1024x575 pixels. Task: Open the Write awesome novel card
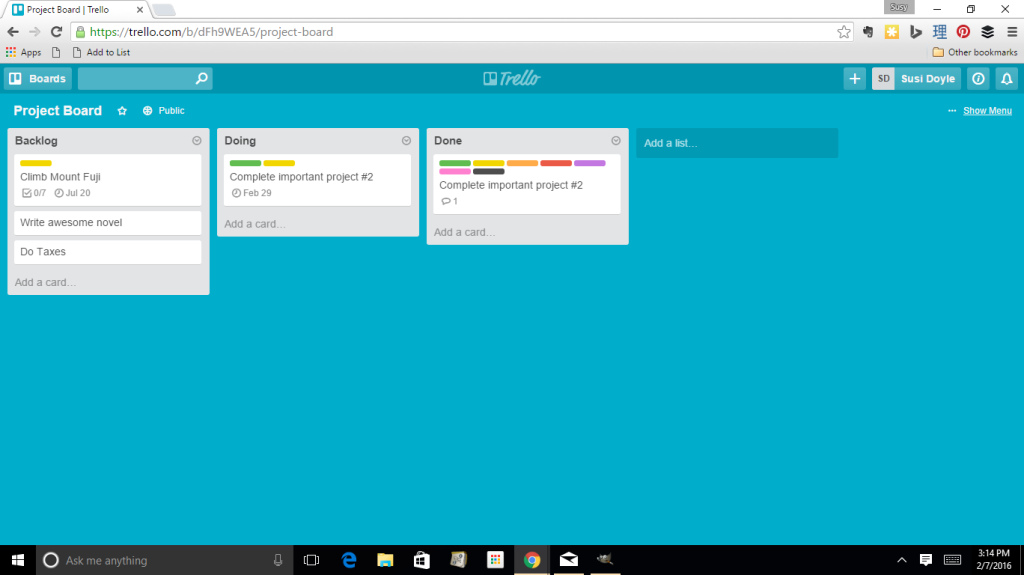point(108,223)
